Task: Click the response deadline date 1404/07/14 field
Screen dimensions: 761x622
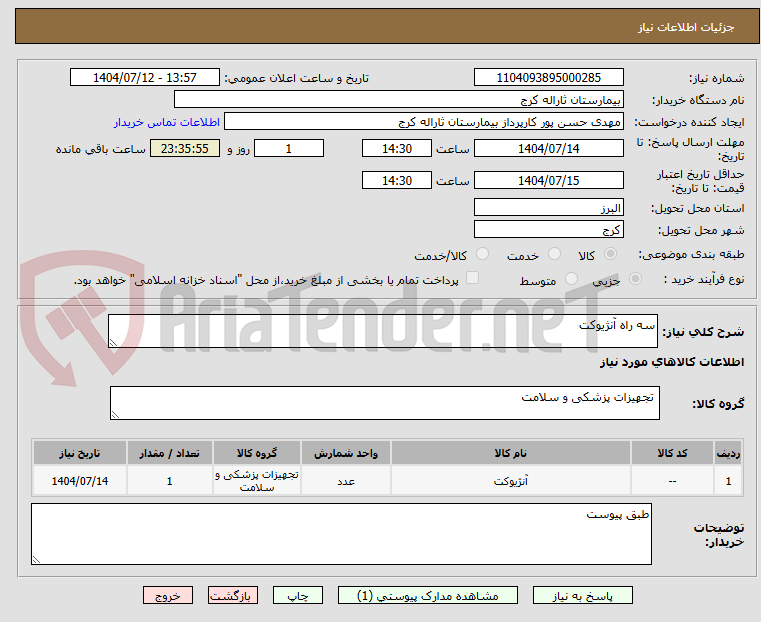Action: tap(548, 148)
